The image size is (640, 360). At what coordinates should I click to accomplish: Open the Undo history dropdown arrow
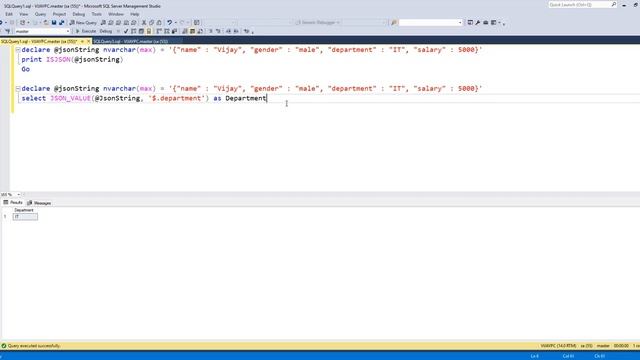tap(176, 22)
